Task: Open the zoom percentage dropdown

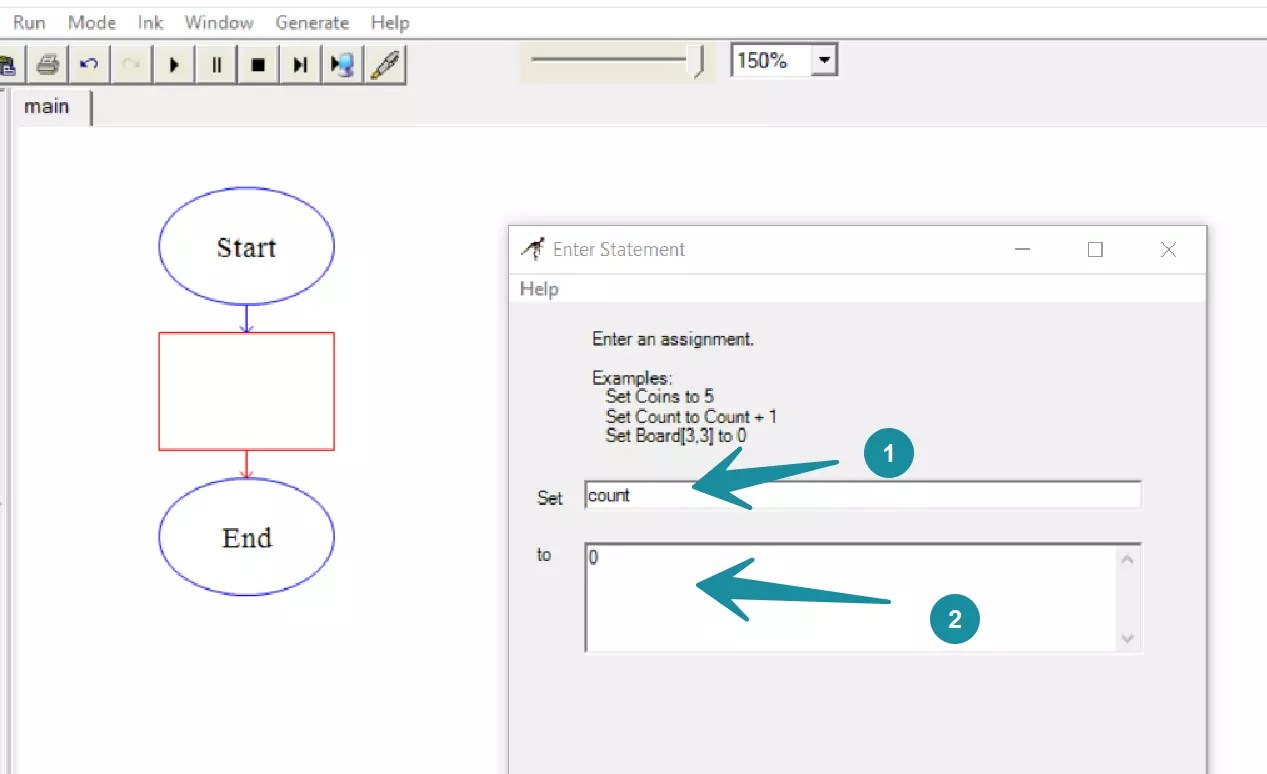Action: coord(824,60)
